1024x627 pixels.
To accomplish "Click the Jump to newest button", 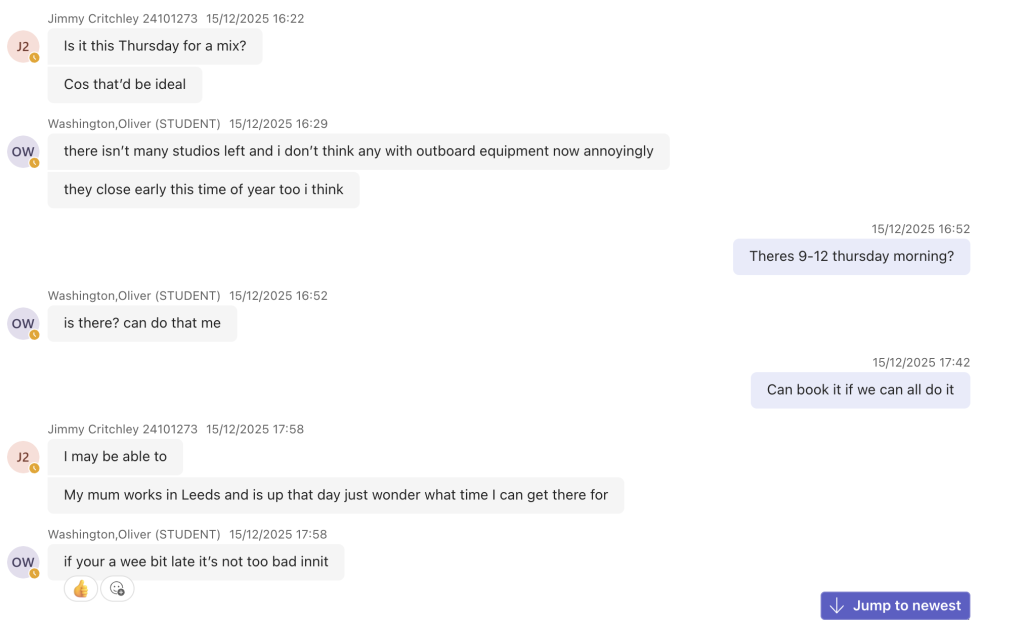I will (895, 606).
